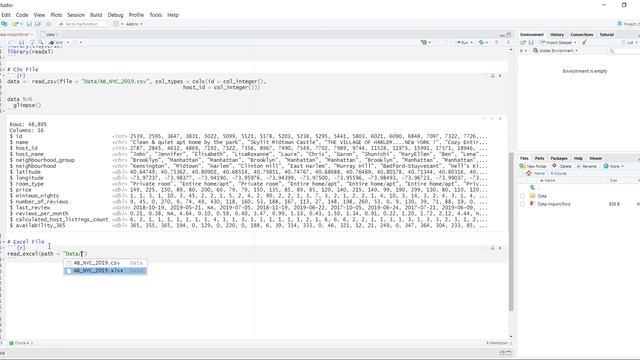This screenshot has height=360, width=640.
Task: Click the Go to file/function search field
Action: [82, 24]
